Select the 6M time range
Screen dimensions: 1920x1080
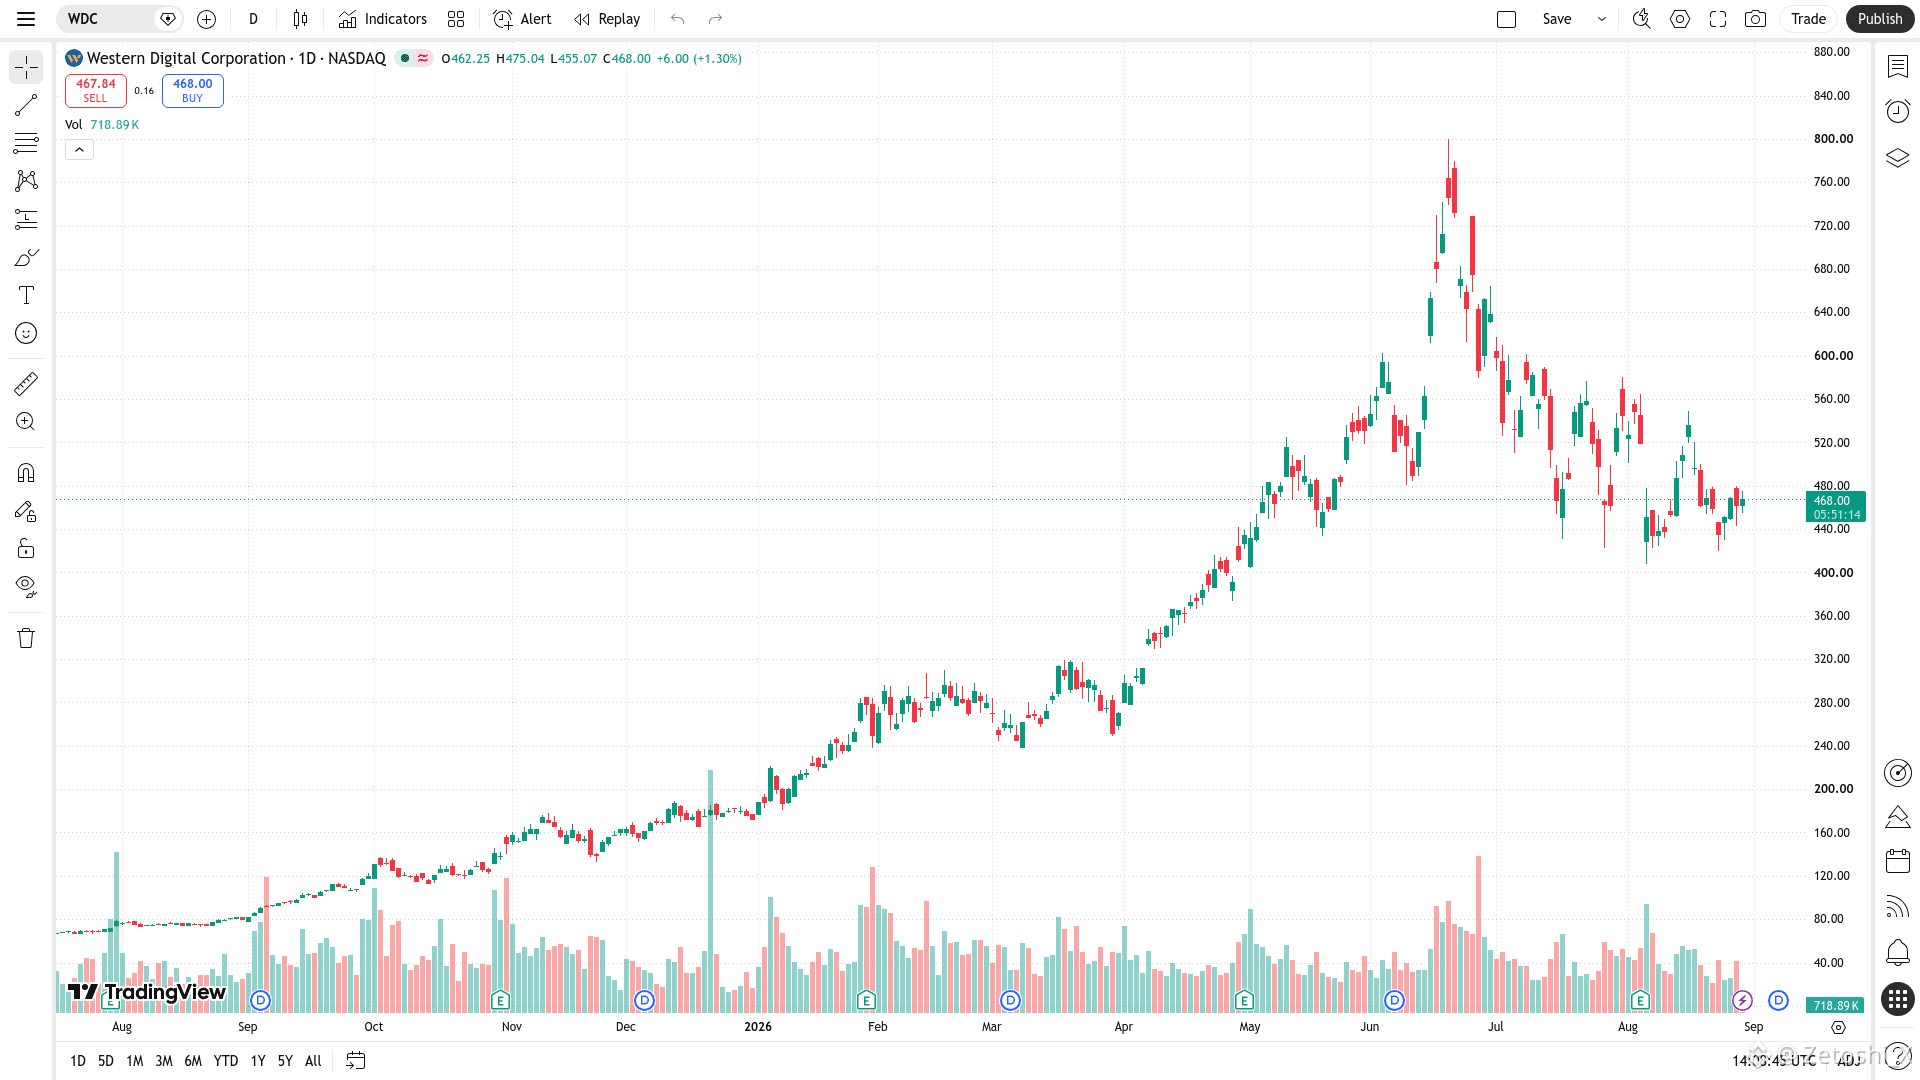tap(193, 1061)
